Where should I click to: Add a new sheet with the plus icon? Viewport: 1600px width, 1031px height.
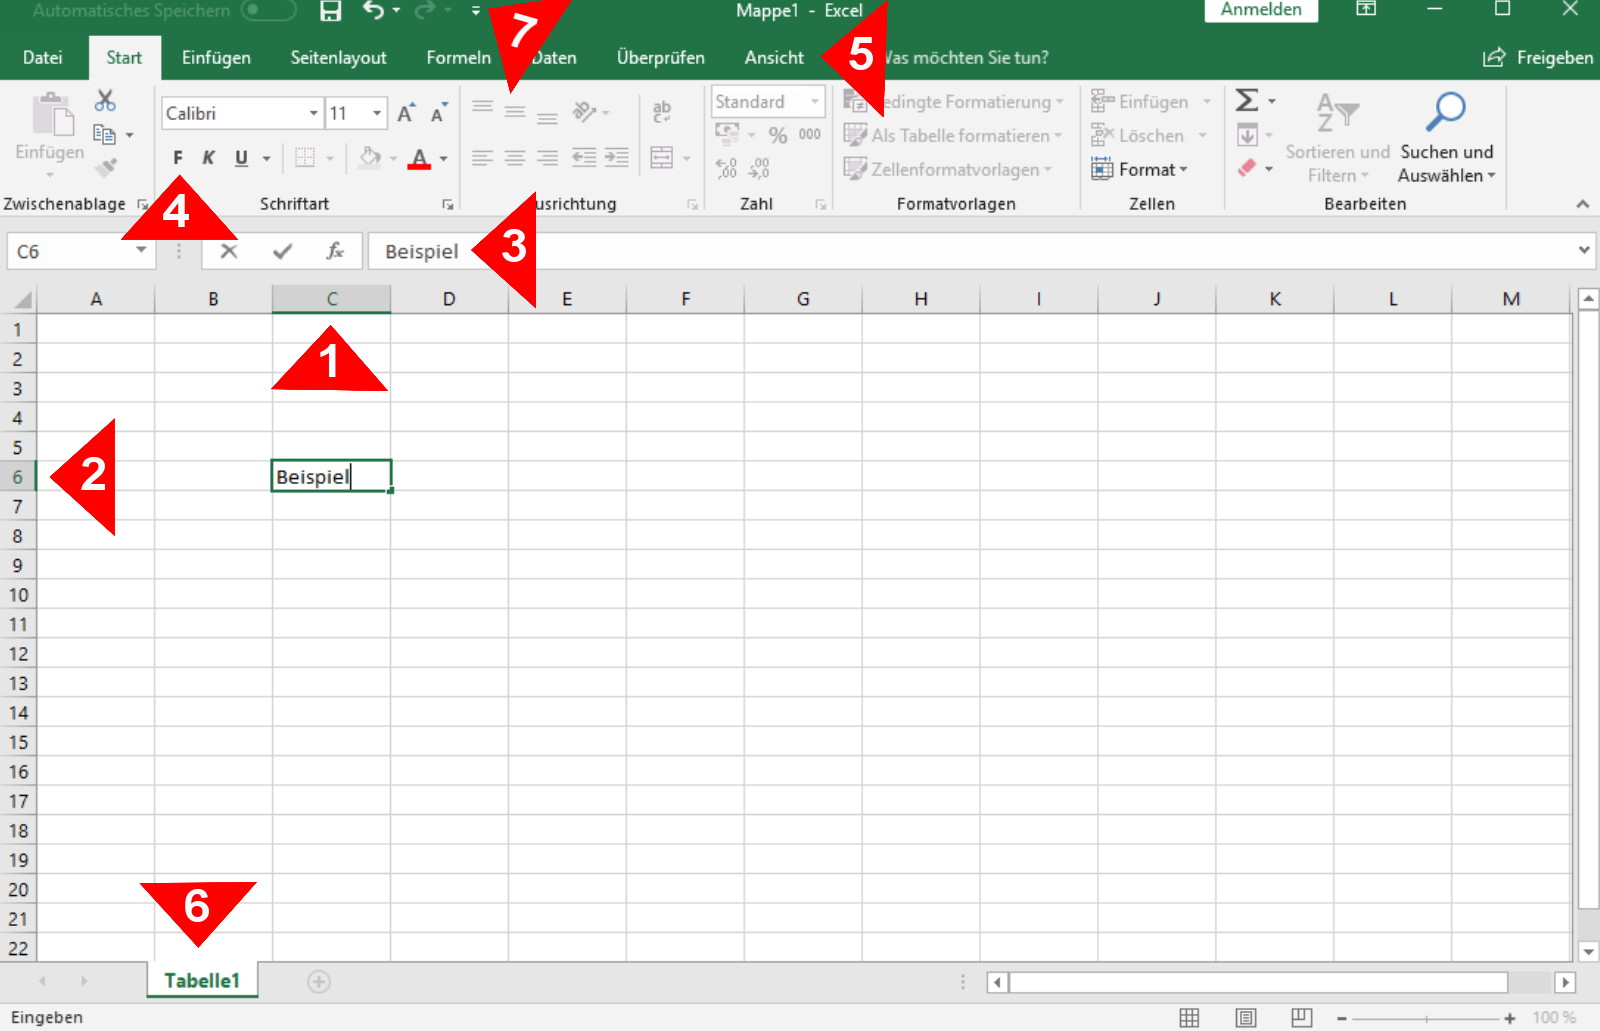pyautogui.click(x=318, y=981)
